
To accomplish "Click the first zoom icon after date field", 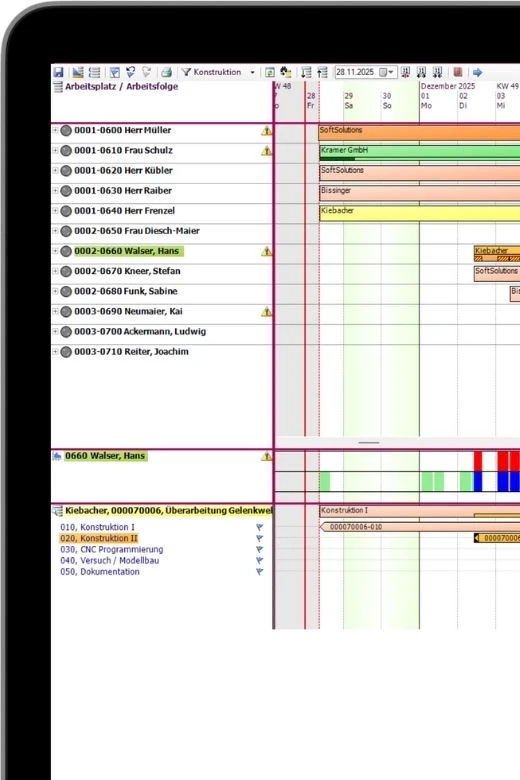I will [x=406, y=72].
